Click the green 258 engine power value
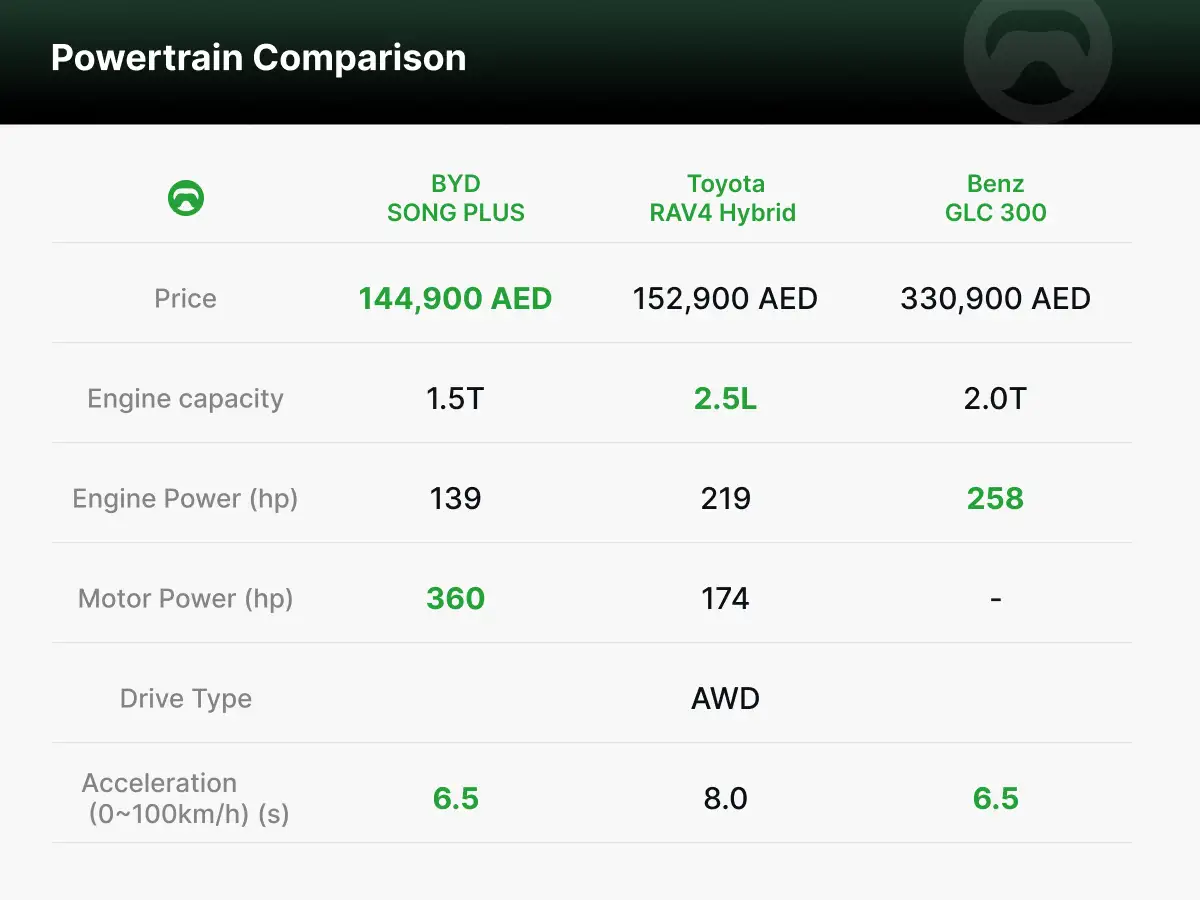1200x900 pixels. coord(995,498)
